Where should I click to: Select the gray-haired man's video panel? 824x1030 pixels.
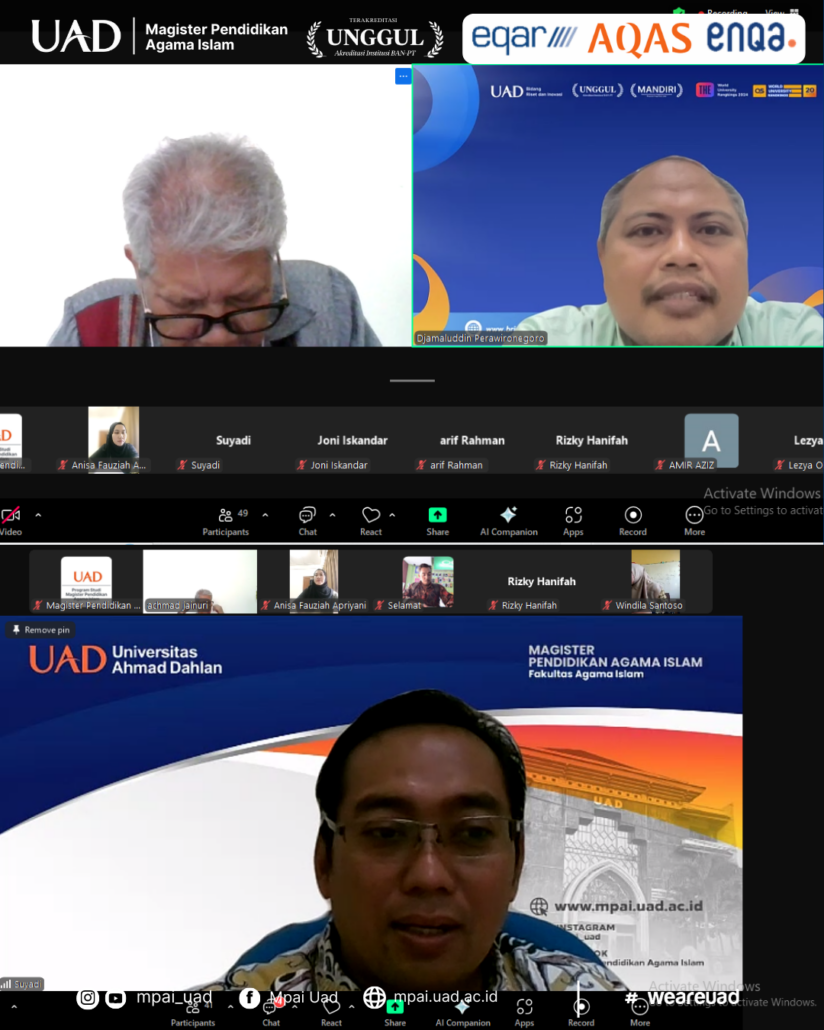coord(205,205)
